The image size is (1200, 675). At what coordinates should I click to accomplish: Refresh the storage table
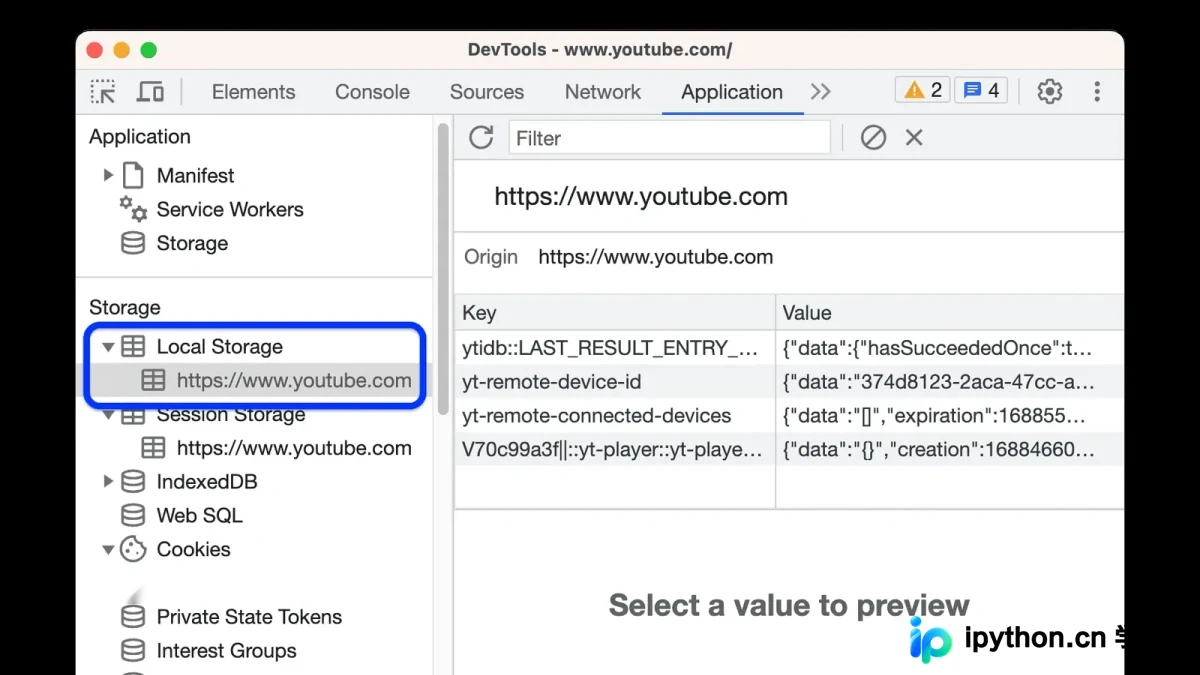[x=481, y=137]
